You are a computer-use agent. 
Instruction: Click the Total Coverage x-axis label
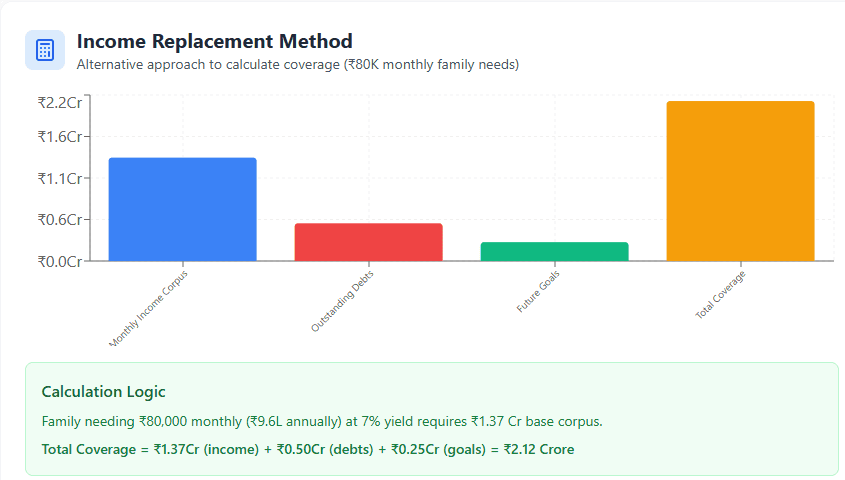(x=720, y=295)
